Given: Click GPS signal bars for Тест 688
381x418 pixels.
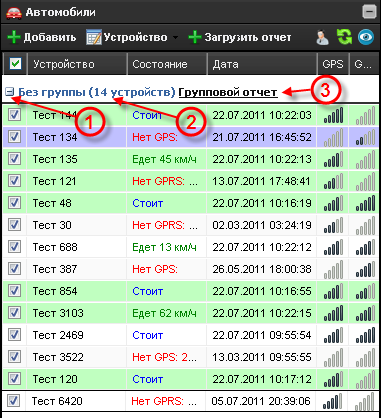Looking at the screenshot, I should pos(333,248).
